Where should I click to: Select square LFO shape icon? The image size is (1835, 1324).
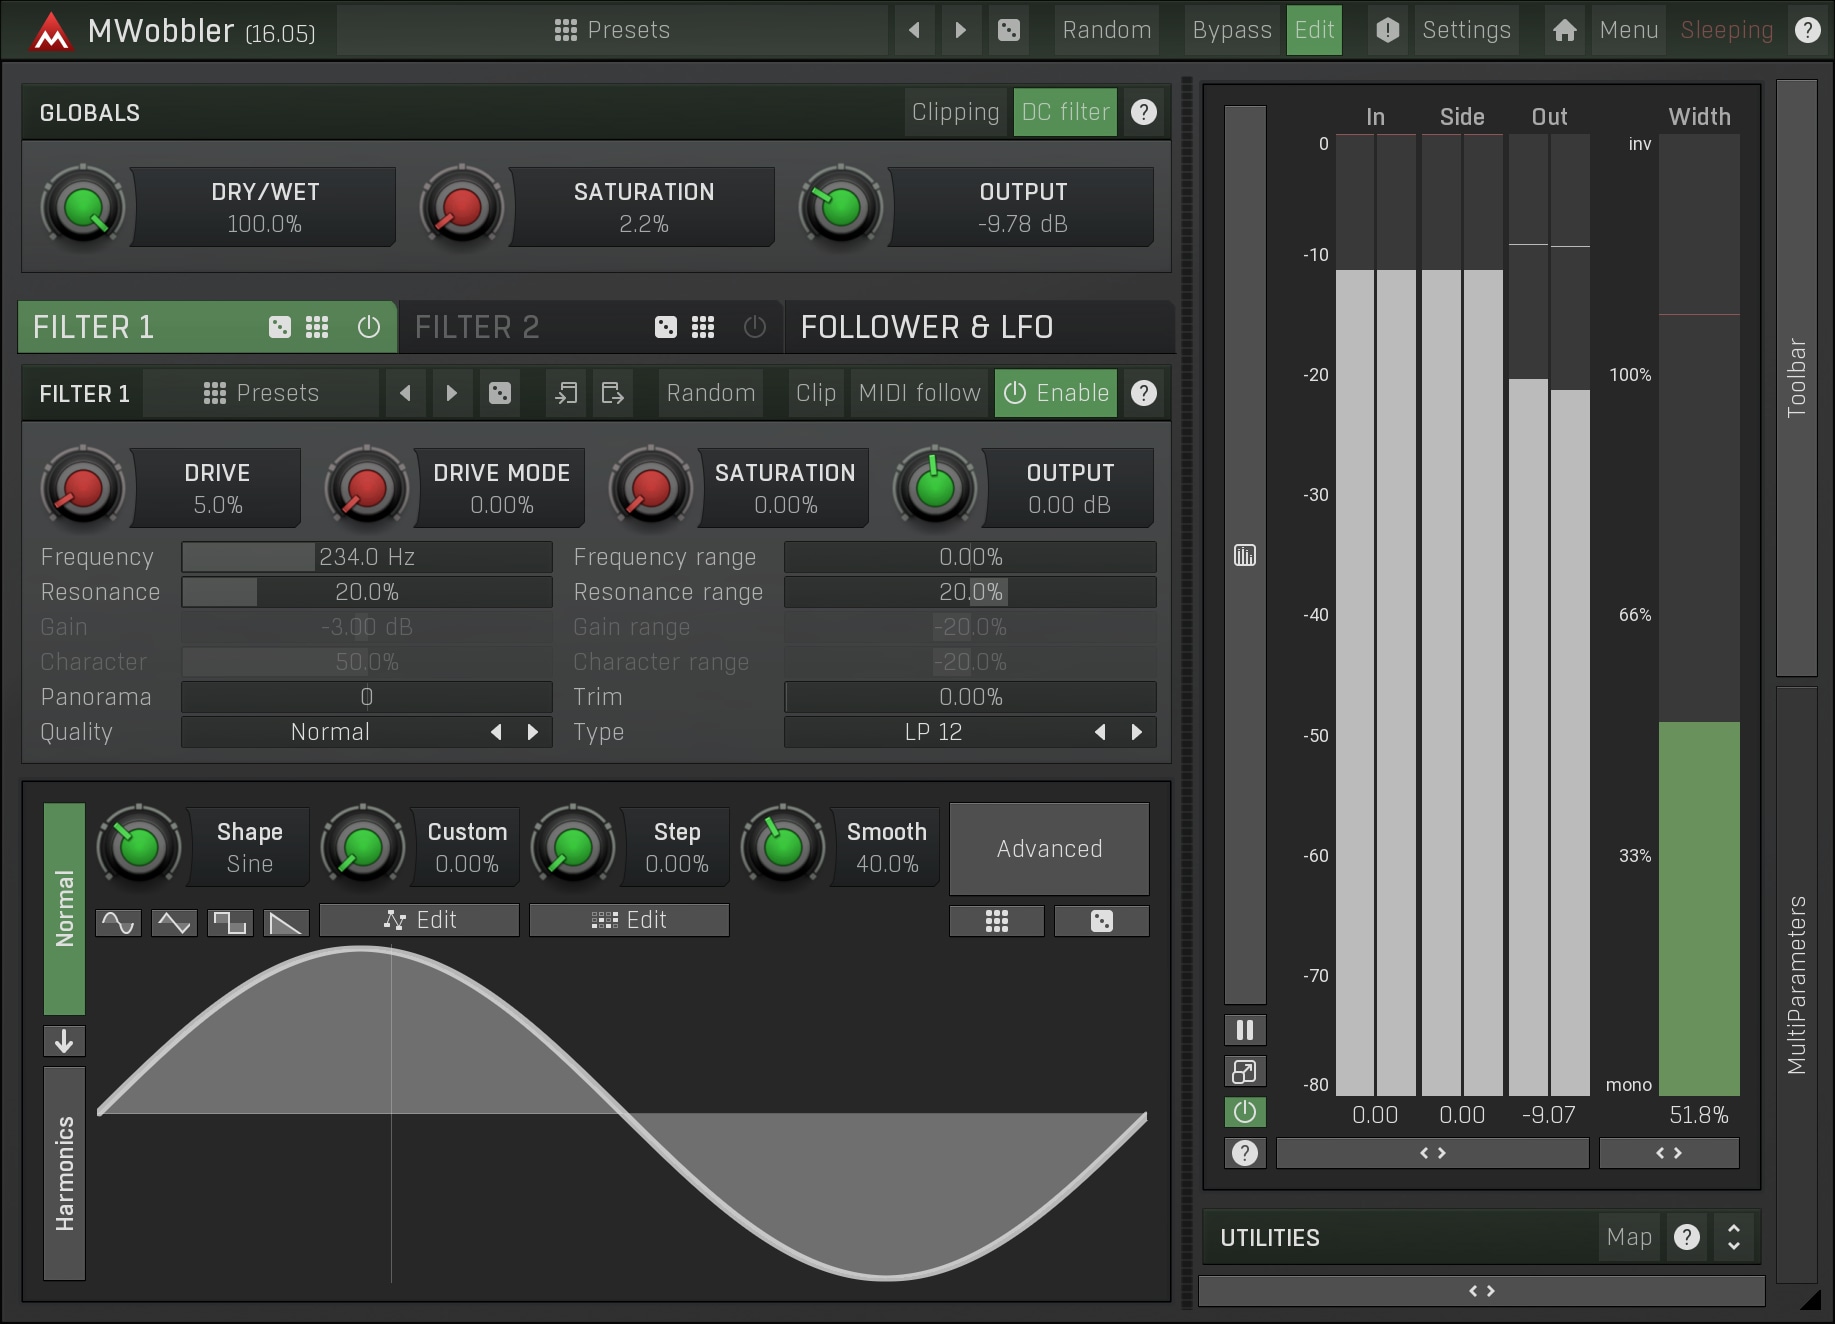click(230, 922)
